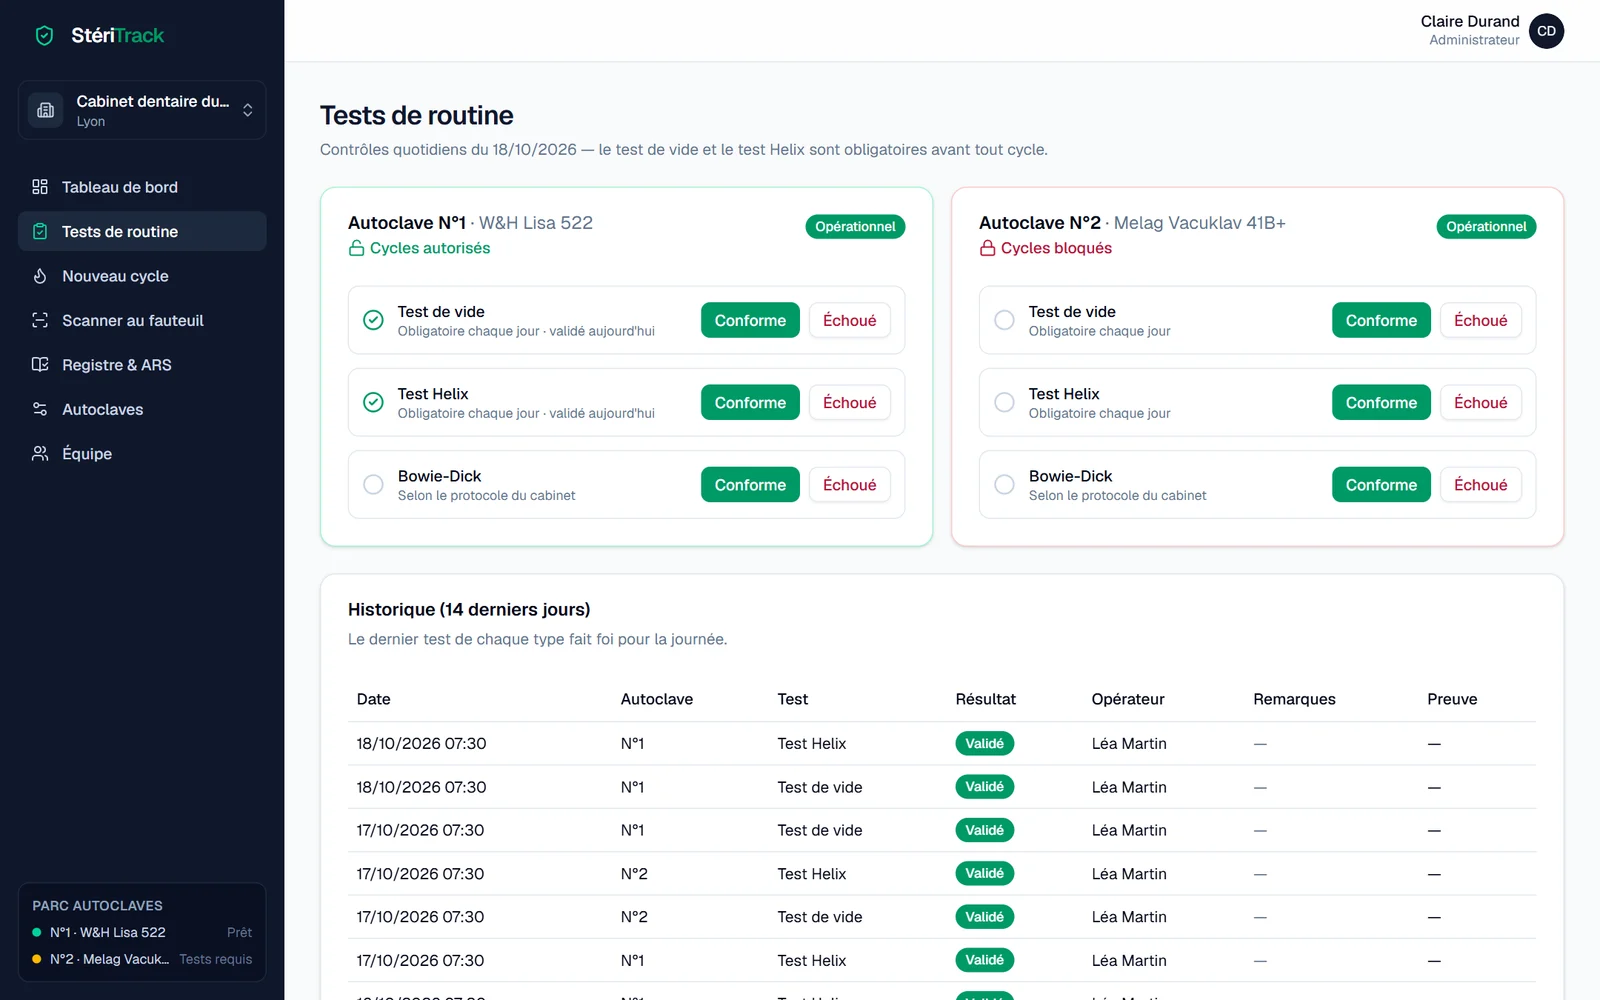Click the Tests de routine clipboard icon

pos(40,231)
